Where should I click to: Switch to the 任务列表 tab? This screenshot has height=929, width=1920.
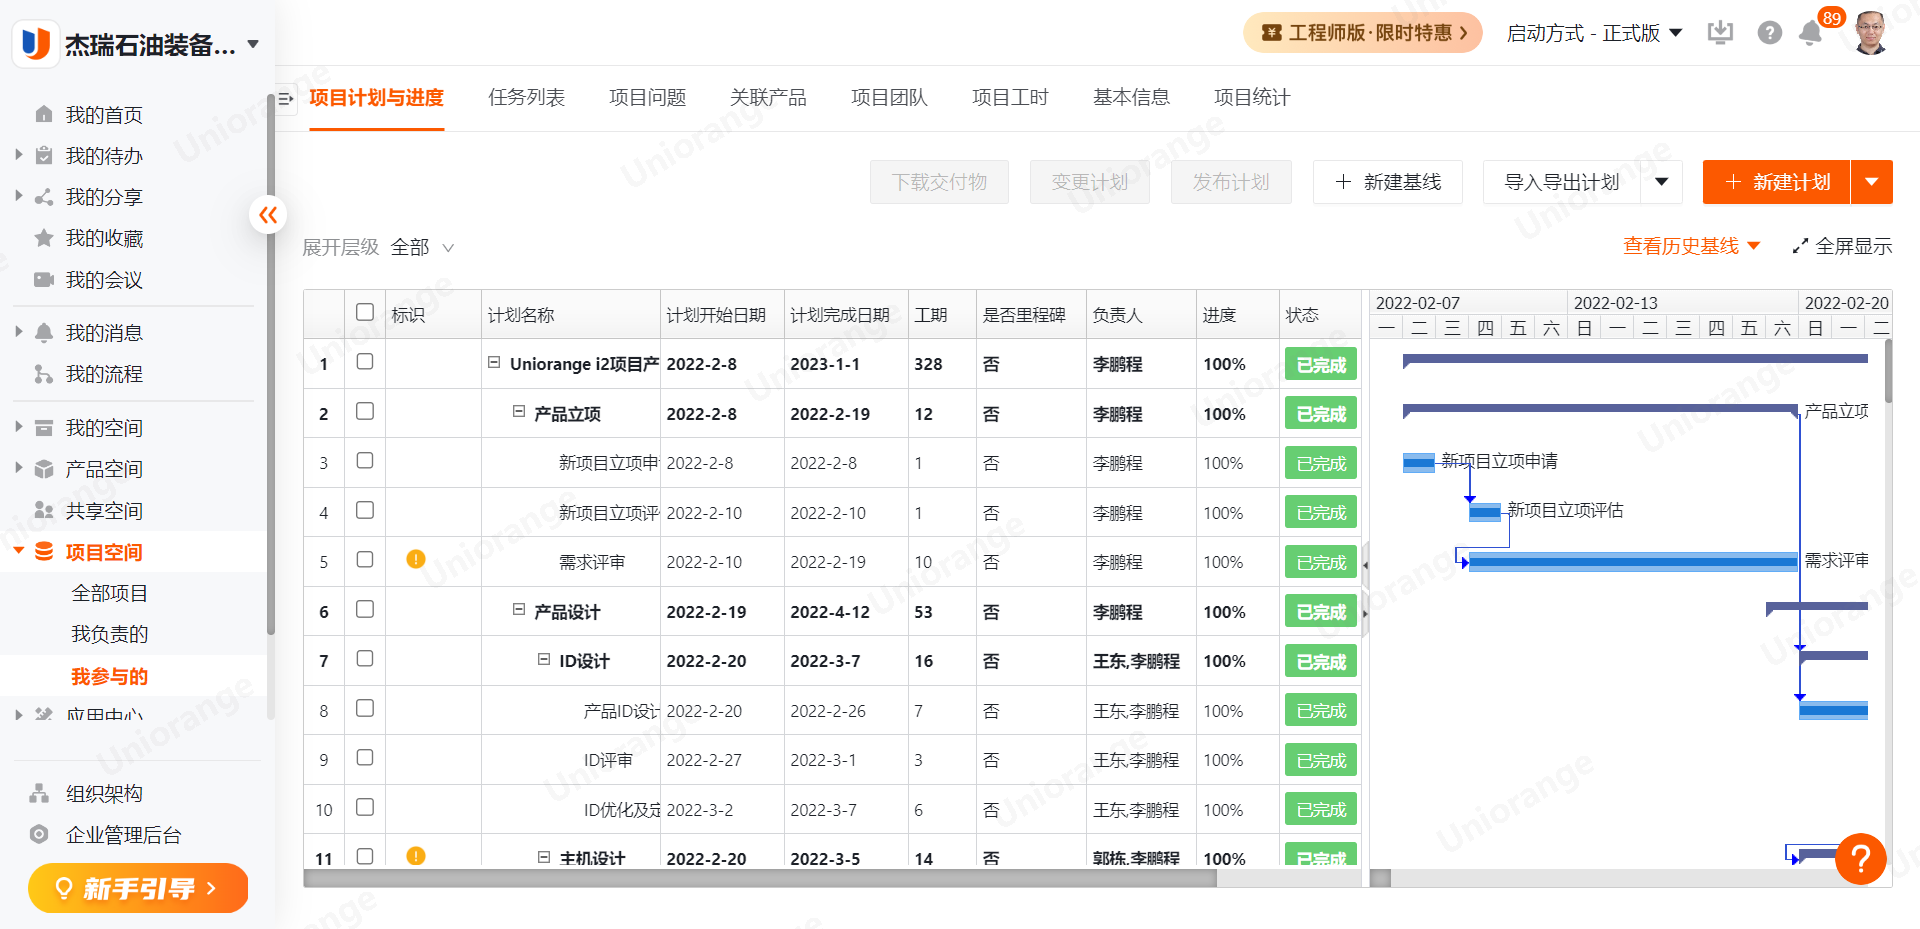click(x=526, y=98)
